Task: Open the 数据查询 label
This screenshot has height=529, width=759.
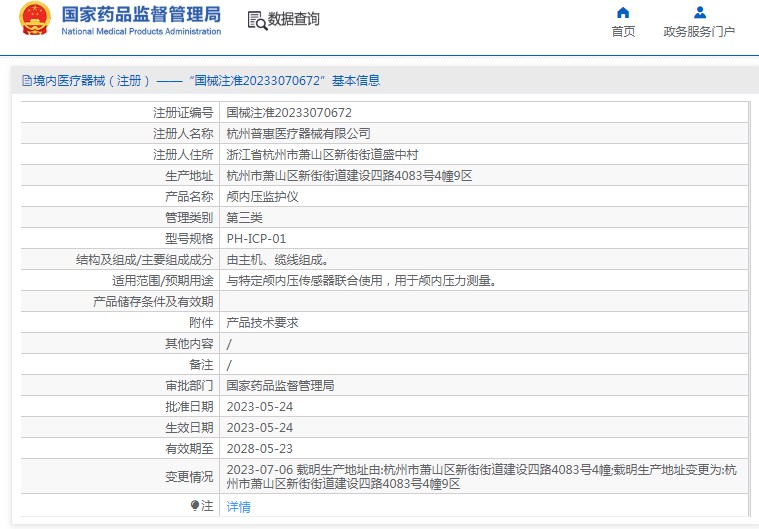Action: pos(294,19)
